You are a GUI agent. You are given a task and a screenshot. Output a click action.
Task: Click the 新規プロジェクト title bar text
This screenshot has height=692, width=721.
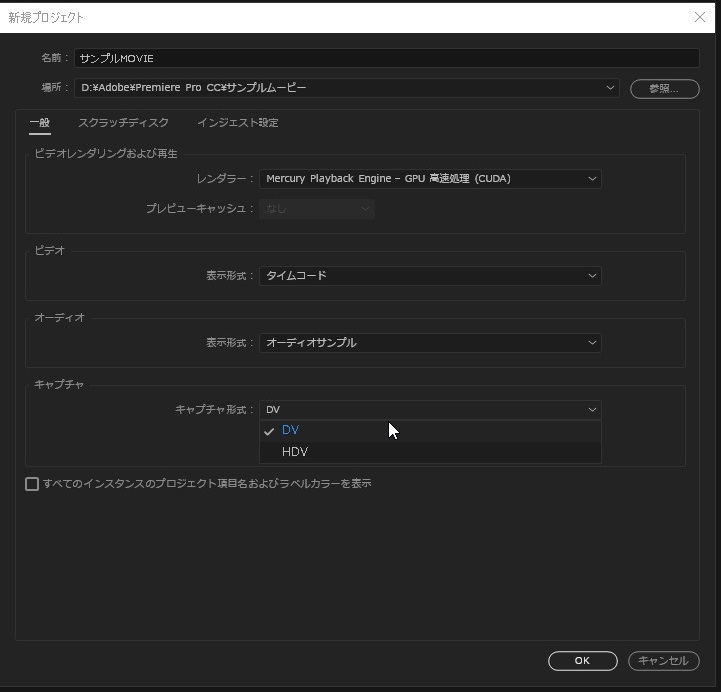pyautogui.click(x=46, y=17)
